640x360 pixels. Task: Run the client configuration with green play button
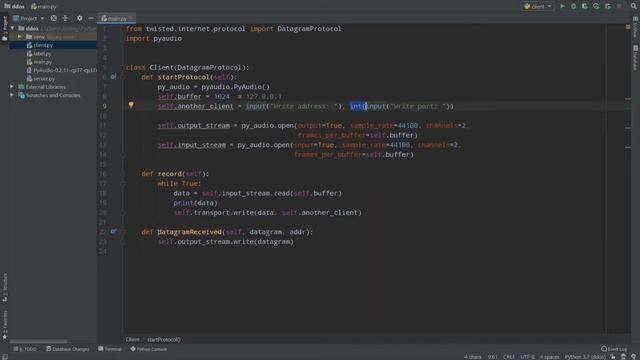562,6
